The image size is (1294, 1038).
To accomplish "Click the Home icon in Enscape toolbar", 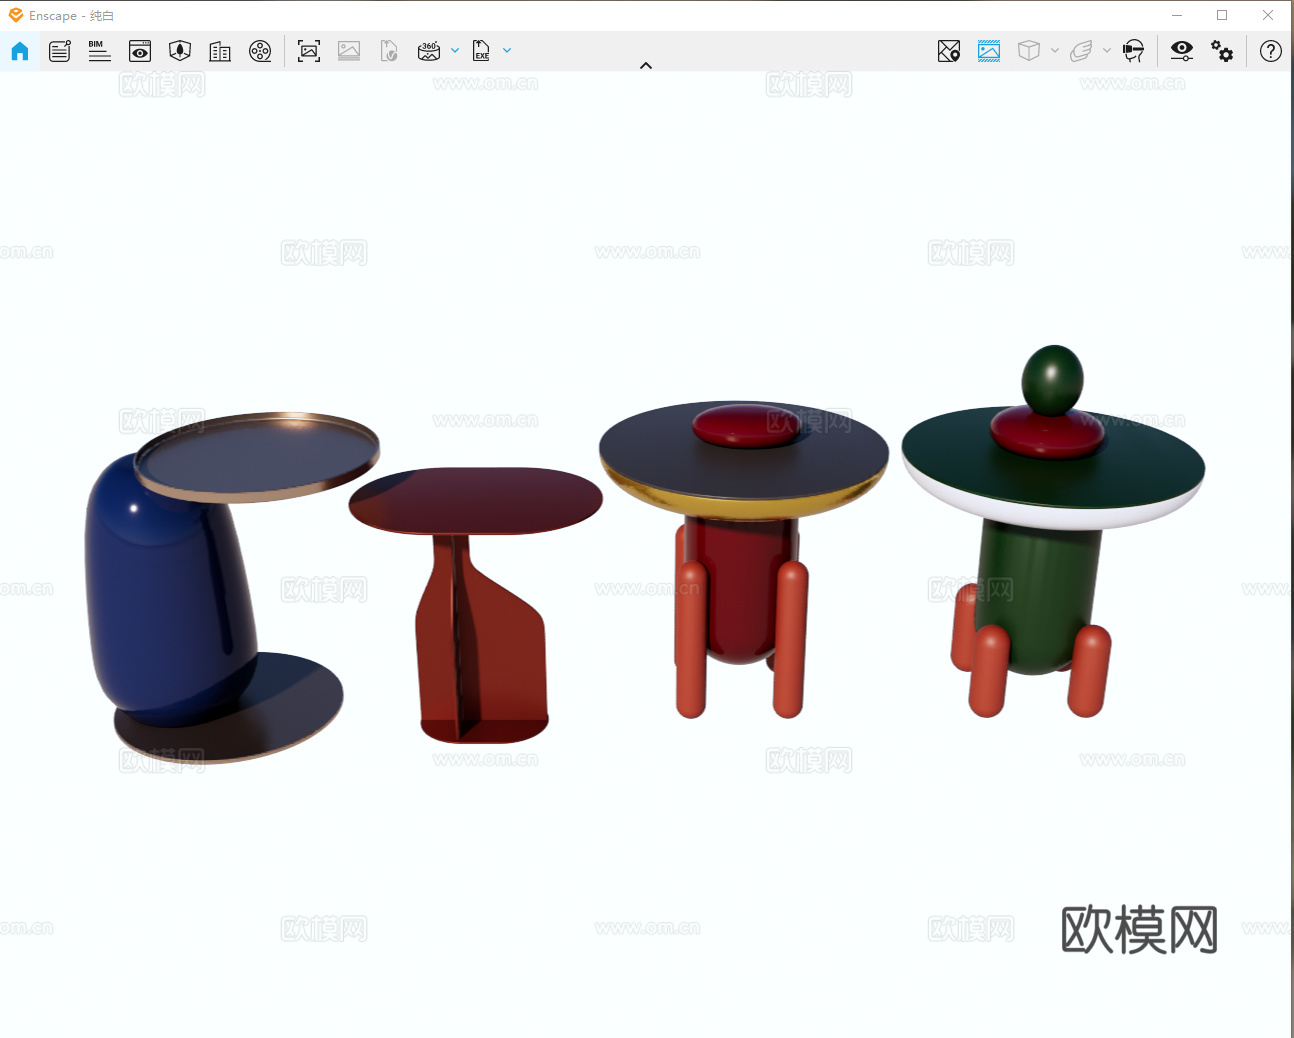I will (20, 51).
